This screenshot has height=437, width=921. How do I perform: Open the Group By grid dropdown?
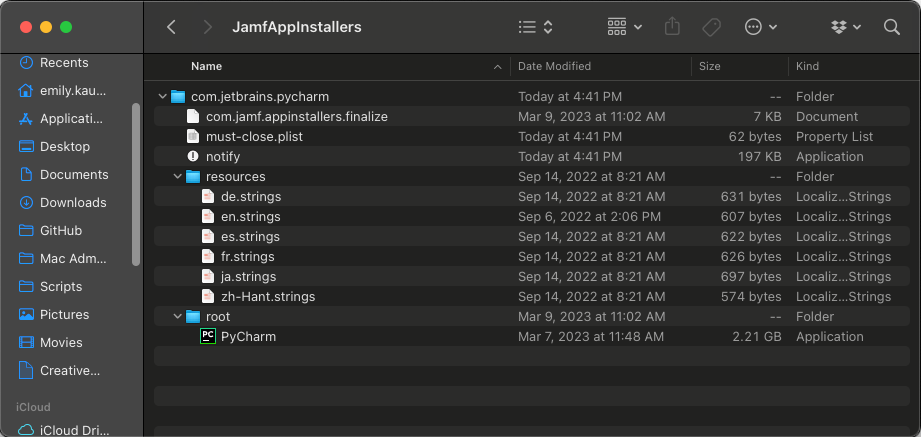tap(624, 27)
